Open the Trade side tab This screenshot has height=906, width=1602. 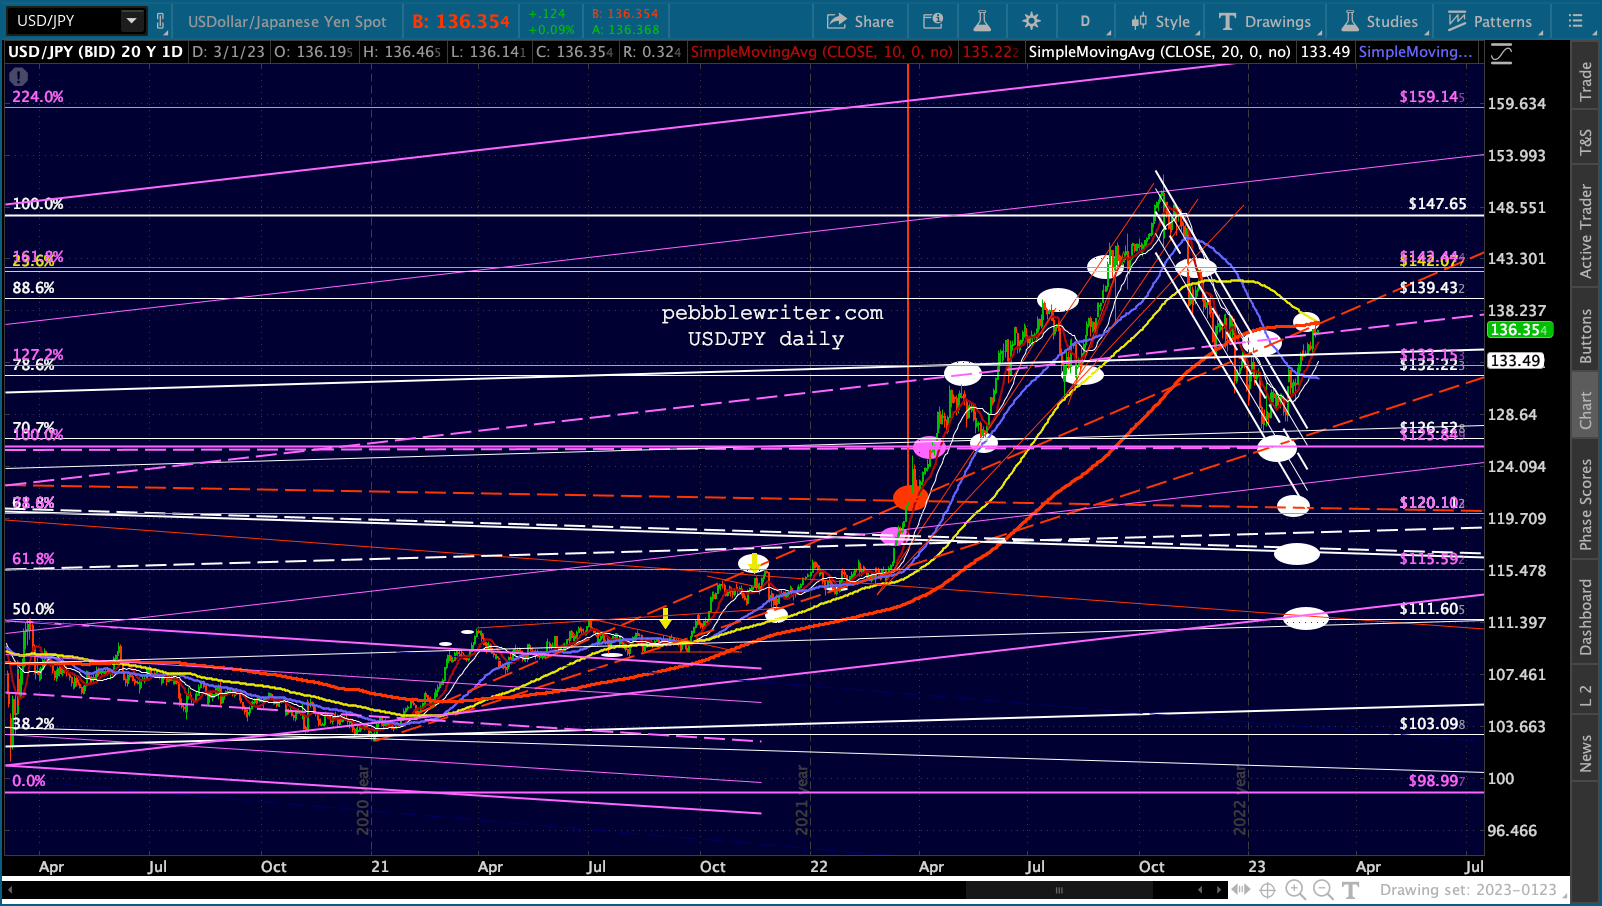(x=1586, y=81)
